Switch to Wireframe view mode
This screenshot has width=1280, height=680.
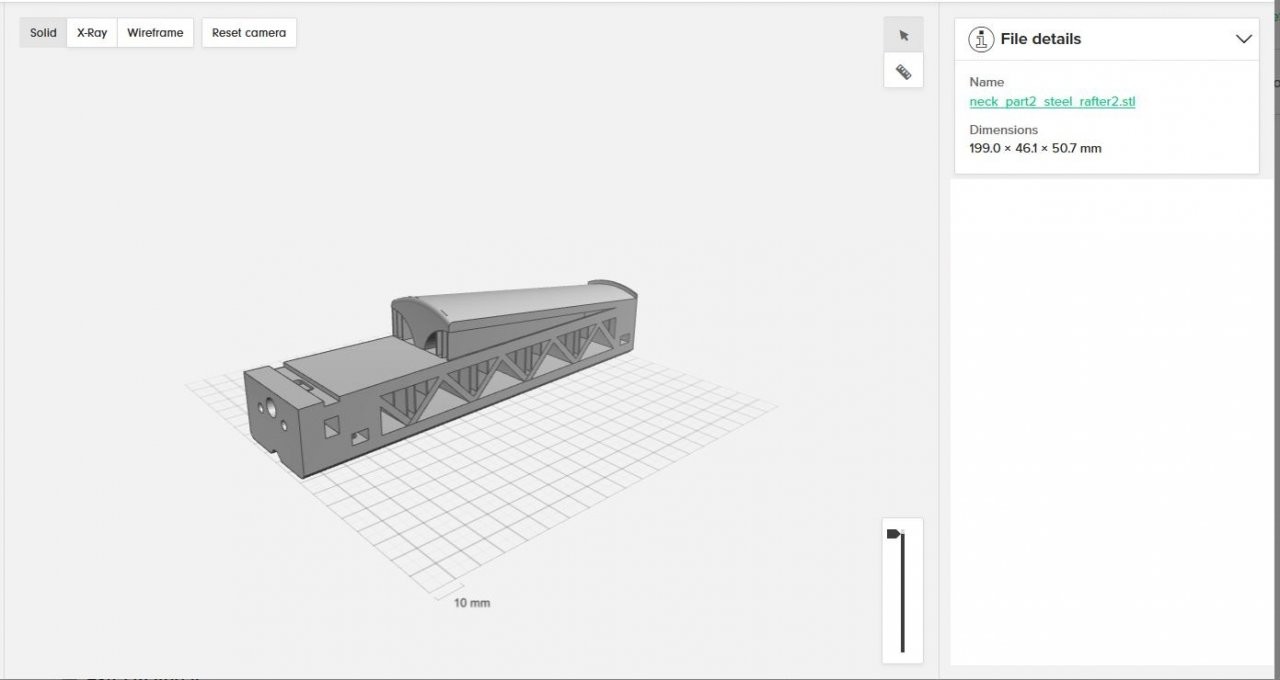(x=155, y=33)
